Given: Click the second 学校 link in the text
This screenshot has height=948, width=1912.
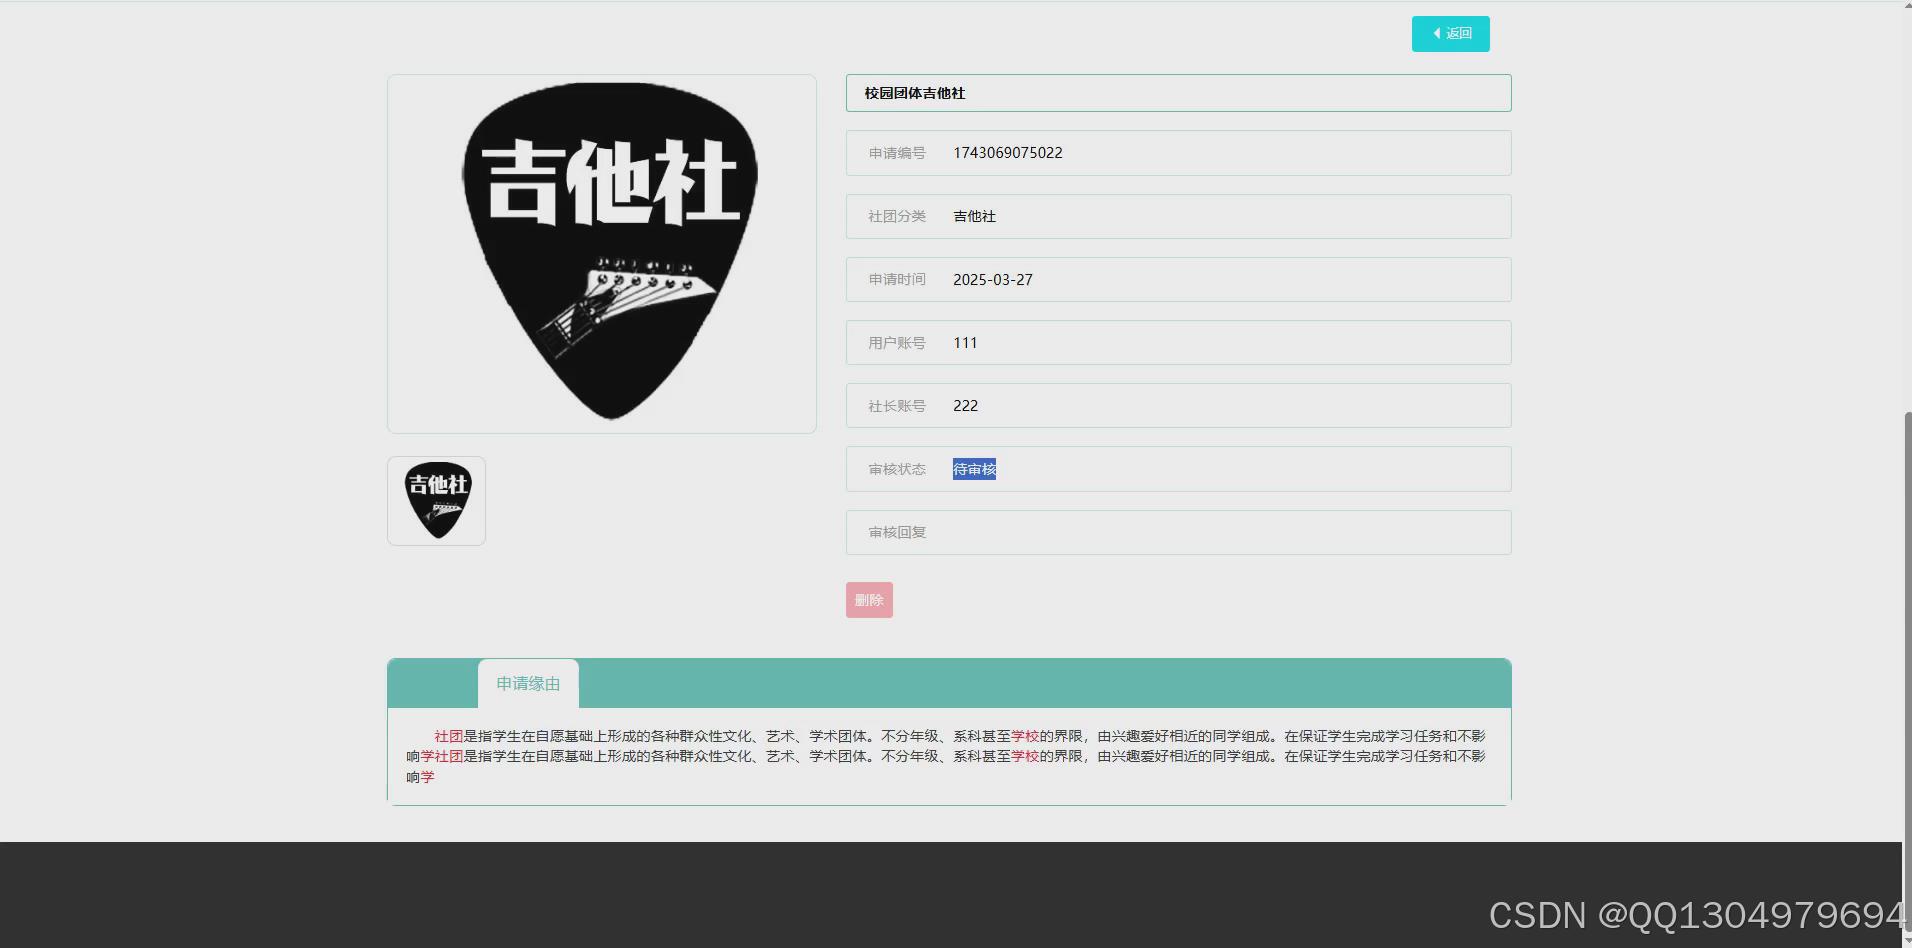Looking at the screenshot, I should [1026, 757].
